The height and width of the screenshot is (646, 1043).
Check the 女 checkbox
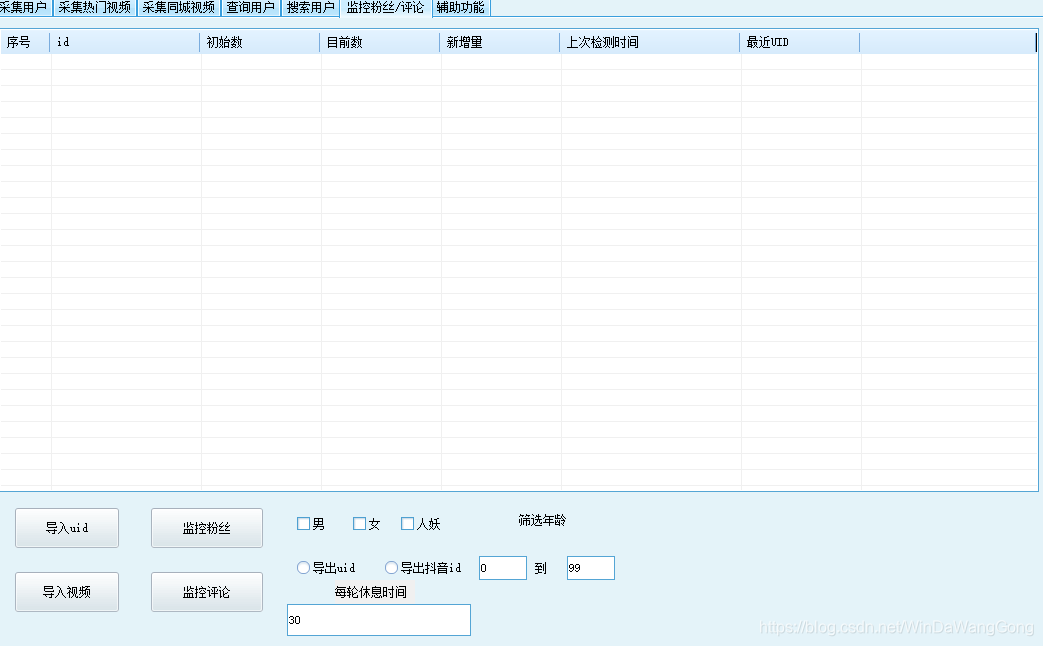tap(359, 524)
